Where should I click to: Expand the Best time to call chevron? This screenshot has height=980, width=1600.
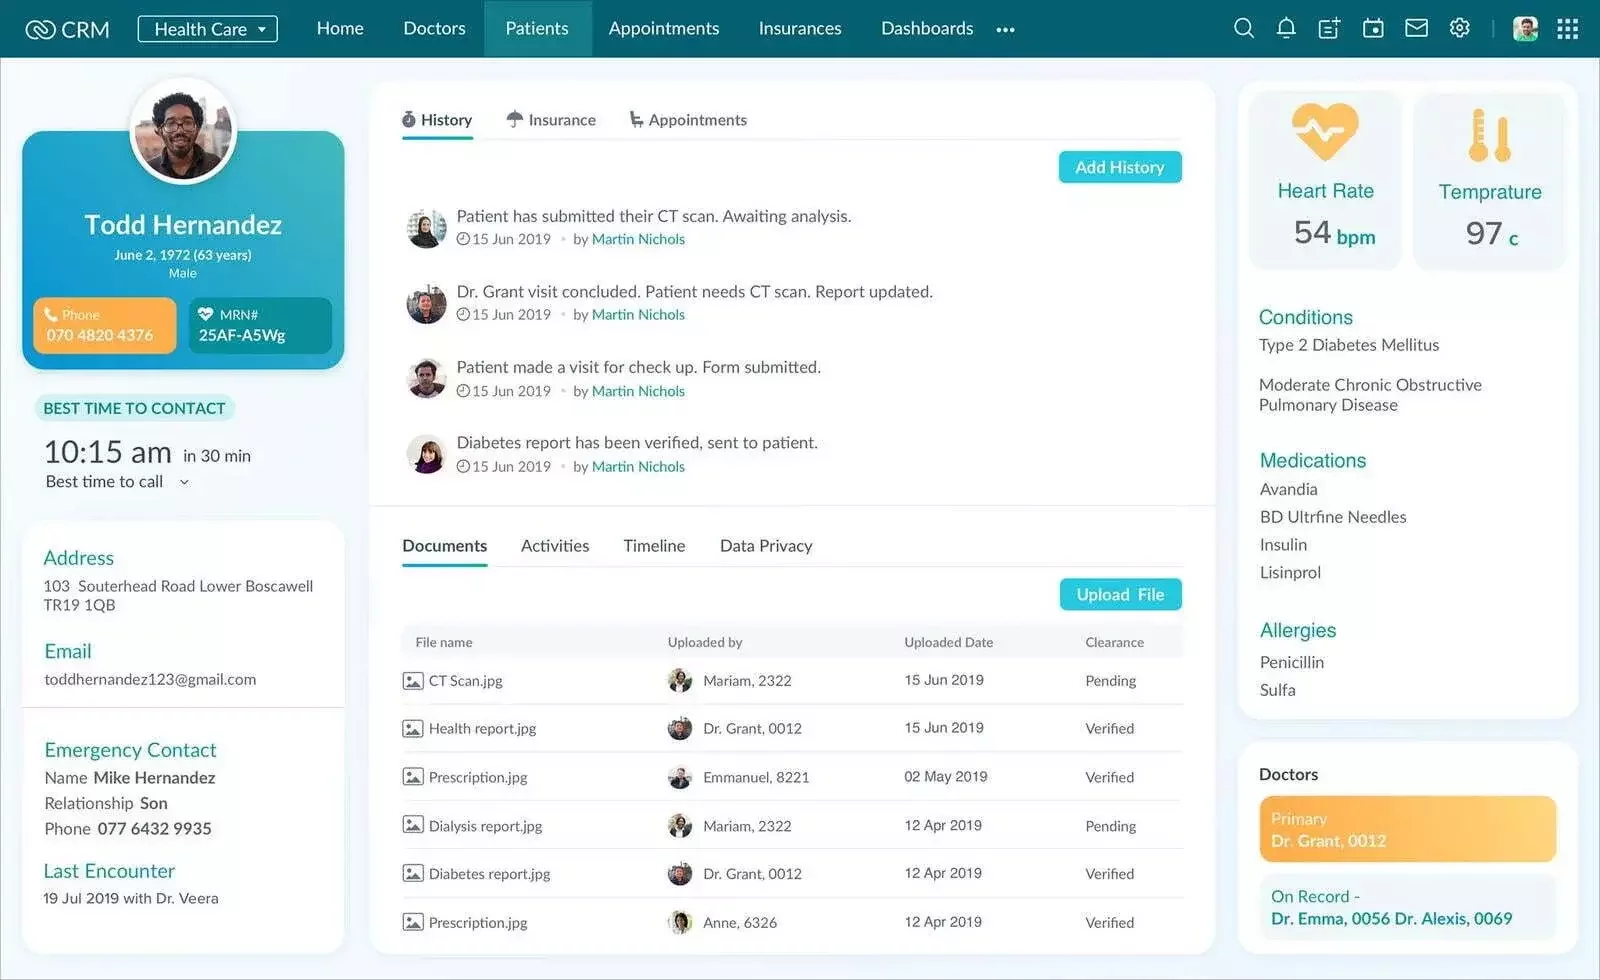[x=184, y=482]
